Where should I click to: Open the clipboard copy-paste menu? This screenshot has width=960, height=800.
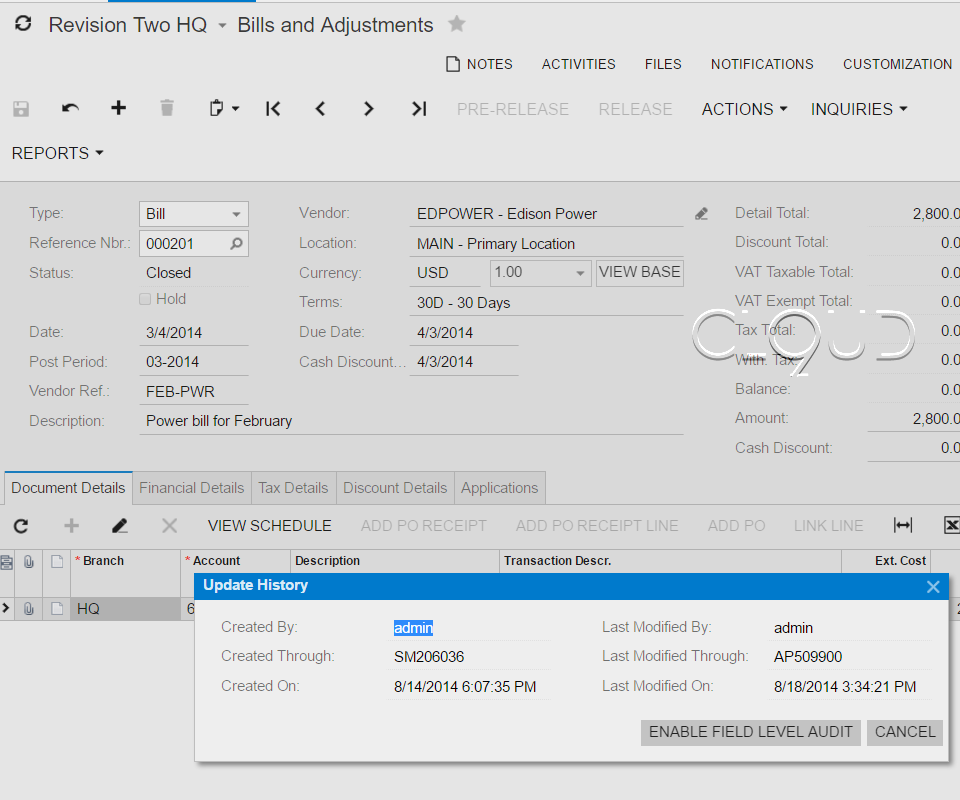click(223, 109)
